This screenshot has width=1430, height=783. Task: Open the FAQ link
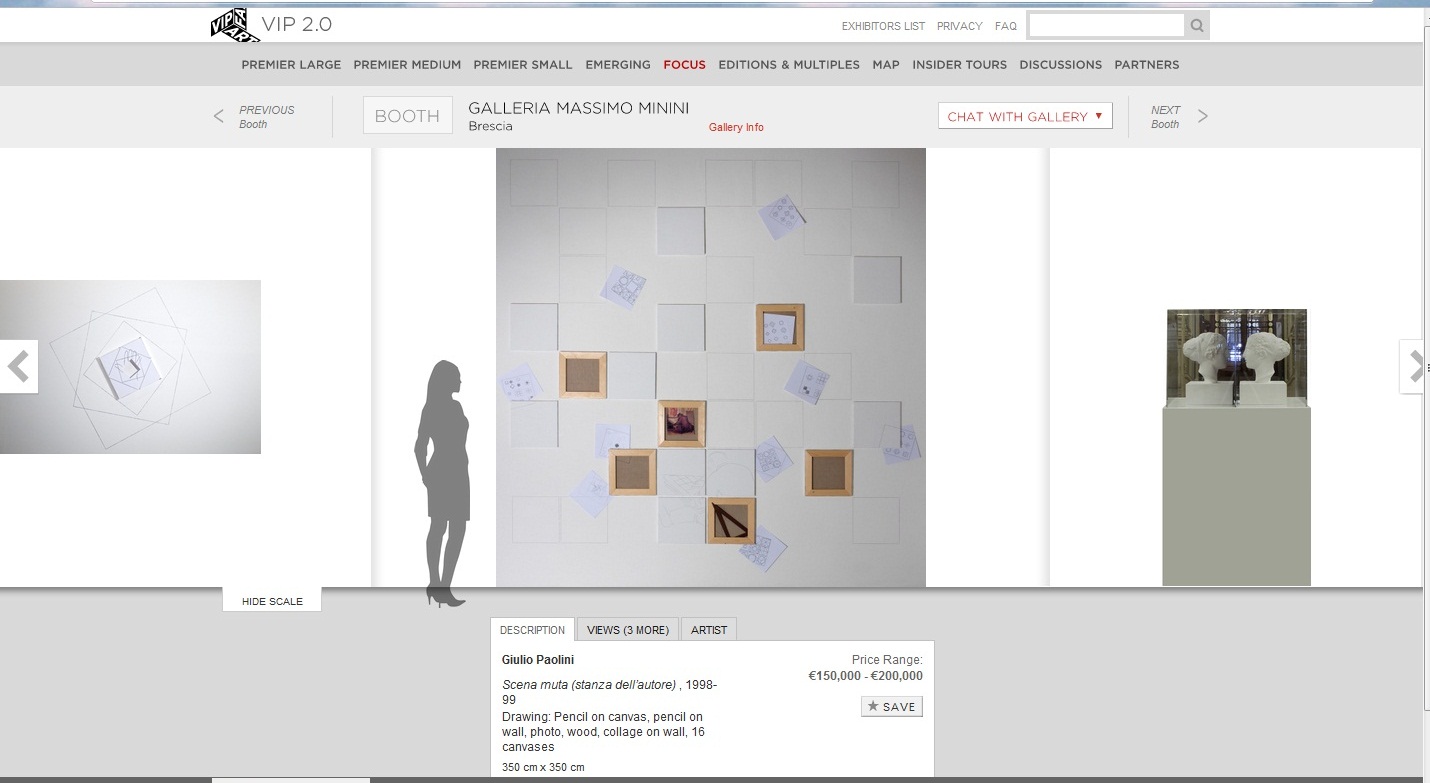point(1006,26)
